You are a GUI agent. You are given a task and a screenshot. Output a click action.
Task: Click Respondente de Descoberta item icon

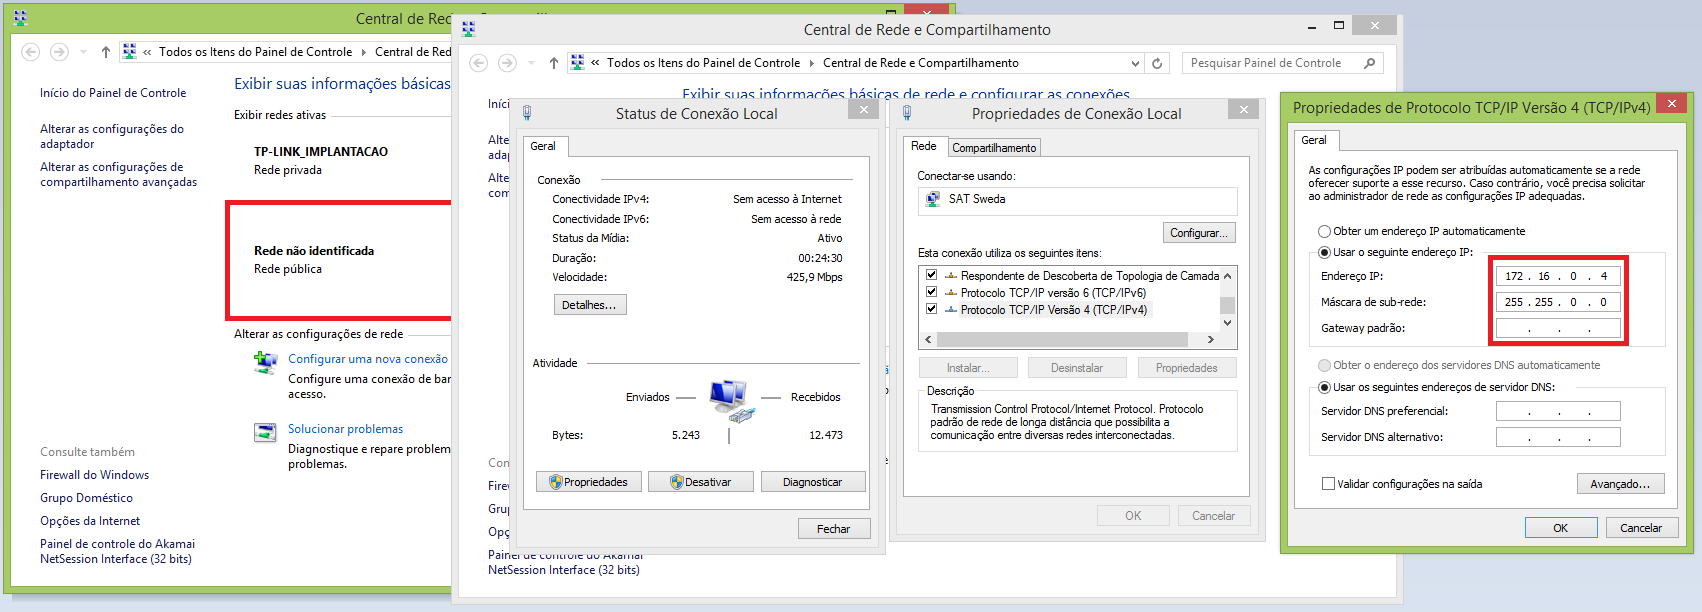pyautogui.click(x=951, y=276)
